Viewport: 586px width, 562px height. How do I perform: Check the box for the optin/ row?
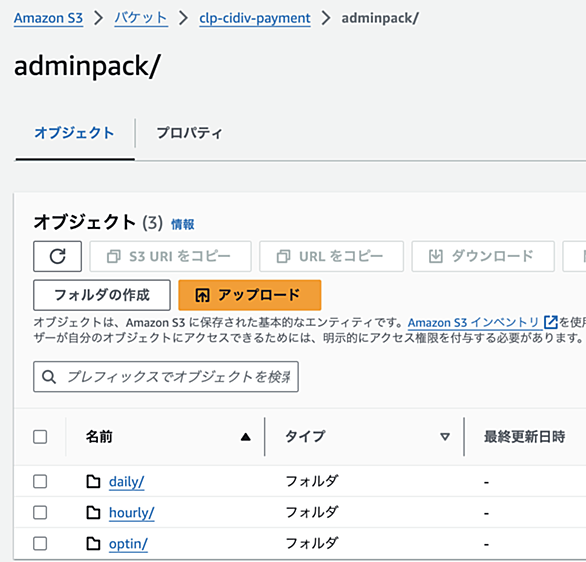(x=40, y=544)
